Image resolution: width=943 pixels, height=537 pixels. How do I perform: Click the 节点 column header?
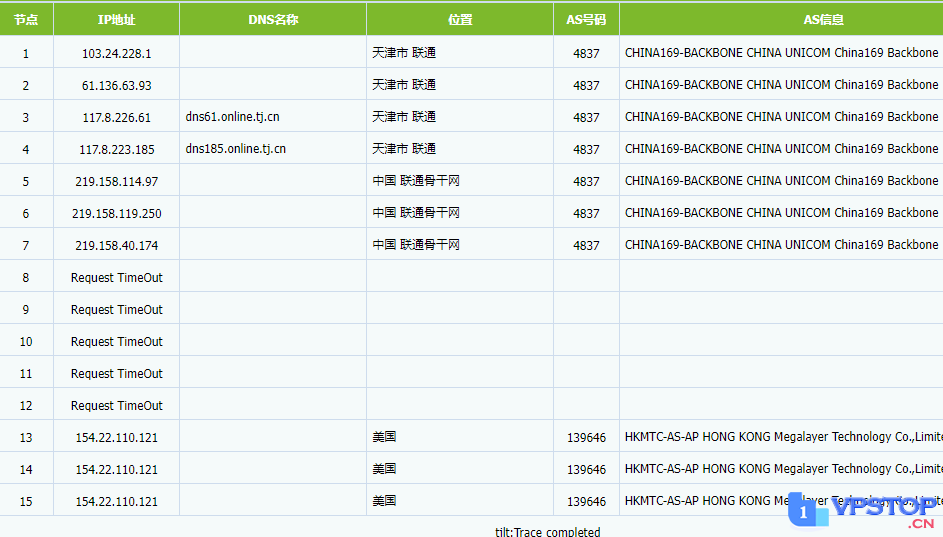point(26,19)
